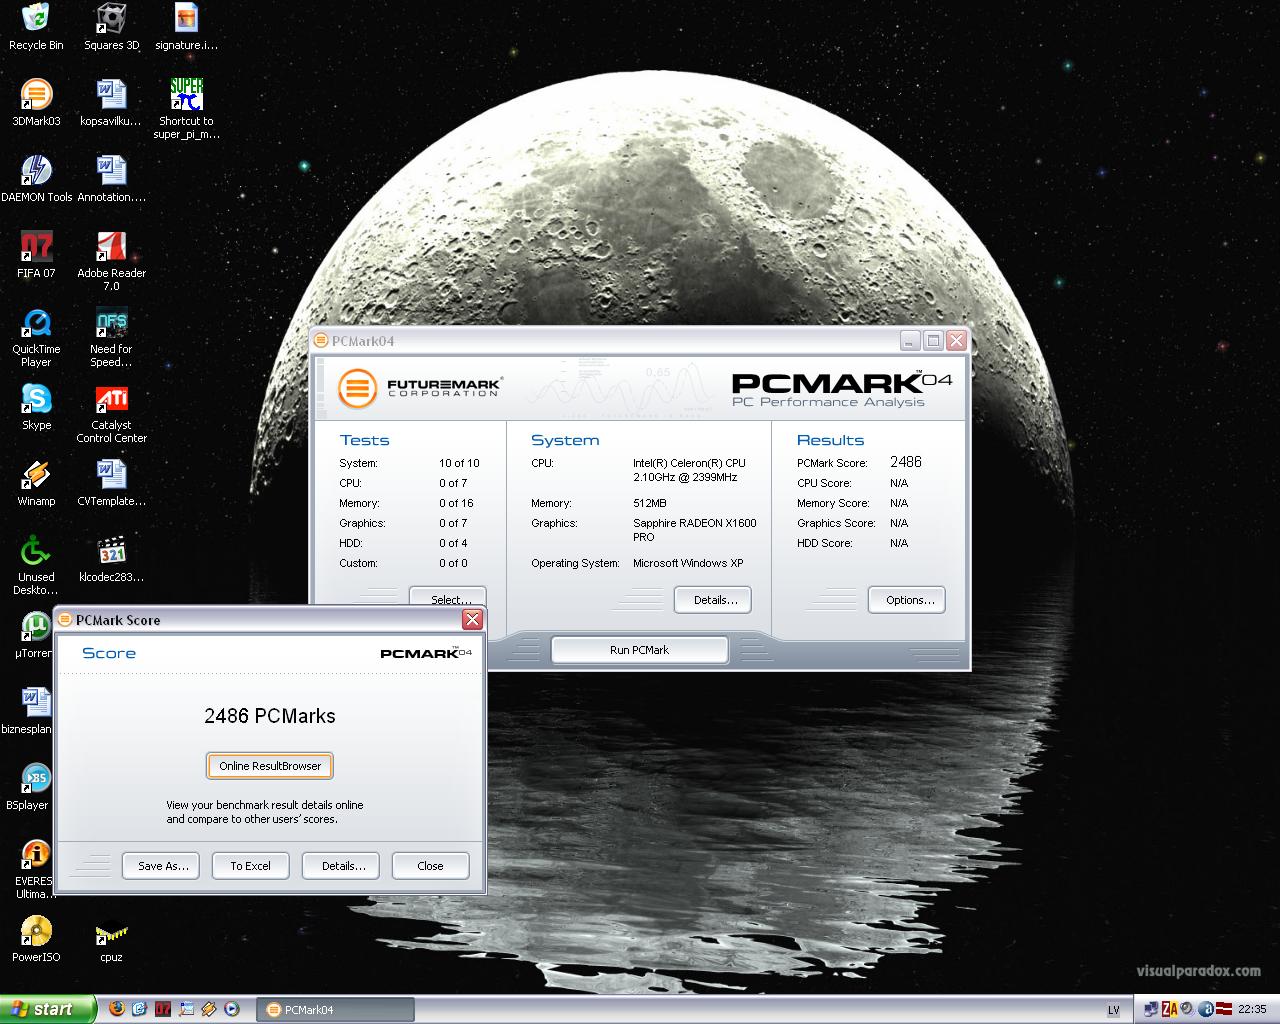Select the klcodec283 installer icon
The image size is (1280, 1024).
pos(111,559)
